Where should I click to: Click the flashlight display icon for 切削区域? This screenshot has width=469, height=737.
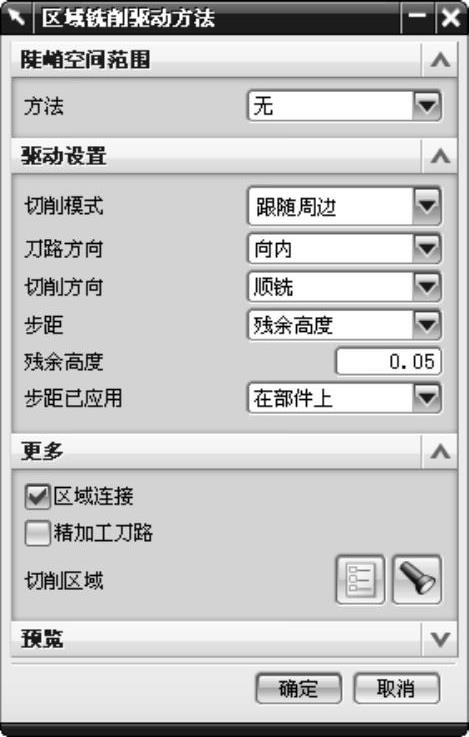click(417, 580)
